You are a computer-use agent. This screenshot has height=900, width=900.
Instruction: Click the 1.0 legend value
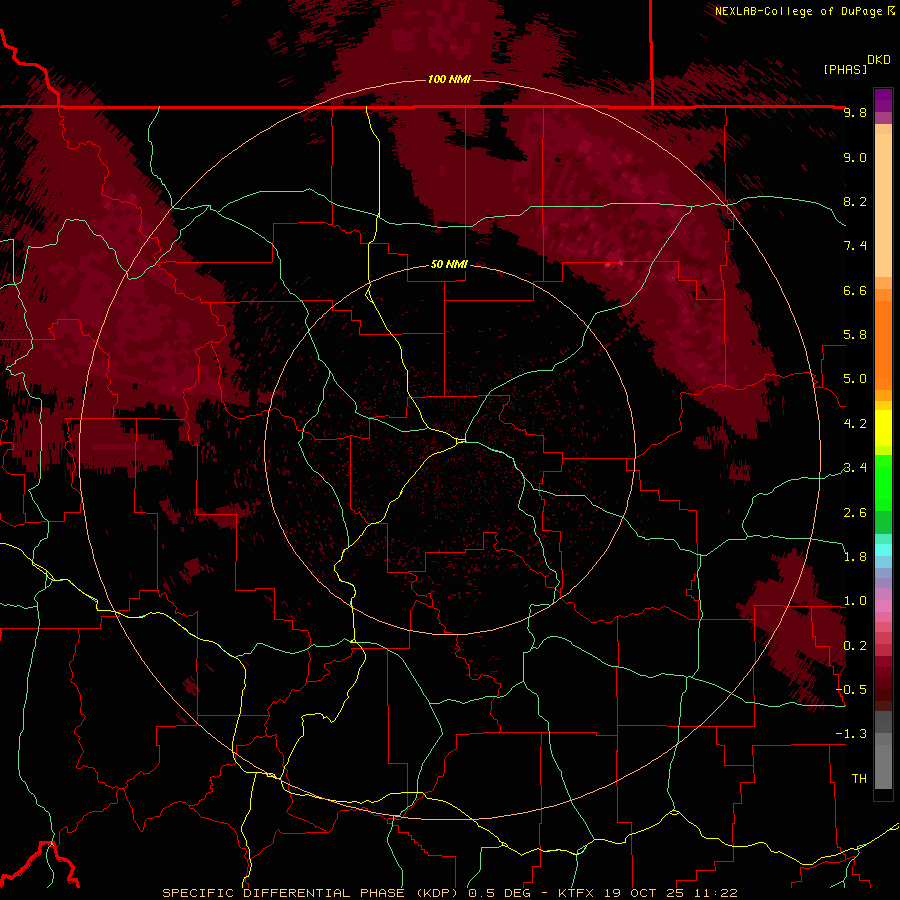point(855,601)
